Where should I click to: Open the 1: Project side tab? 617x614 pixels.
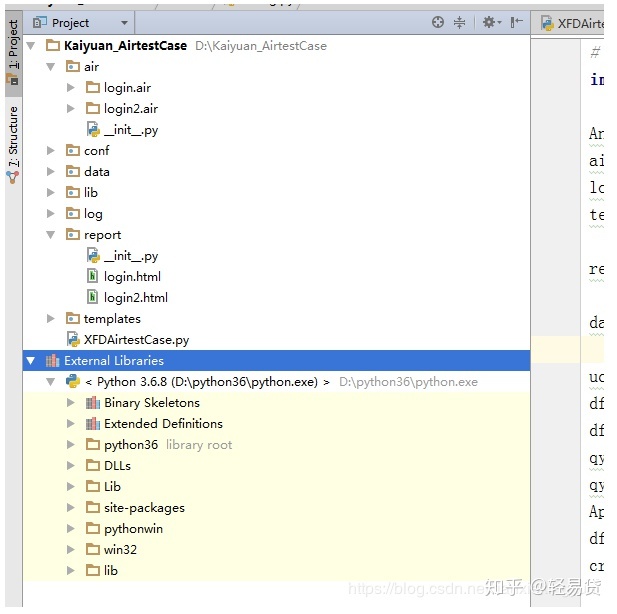point(13,53)
